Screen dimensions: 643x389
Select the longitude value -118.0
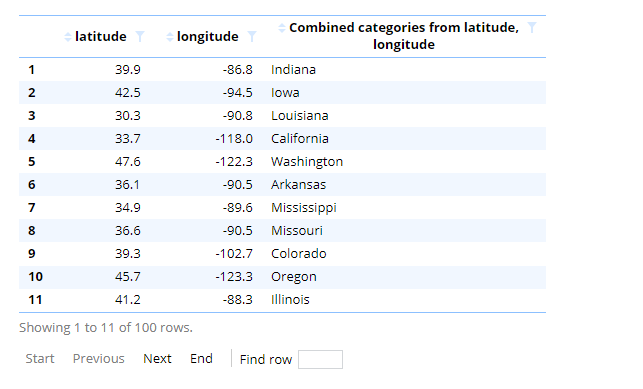(234, 139)
